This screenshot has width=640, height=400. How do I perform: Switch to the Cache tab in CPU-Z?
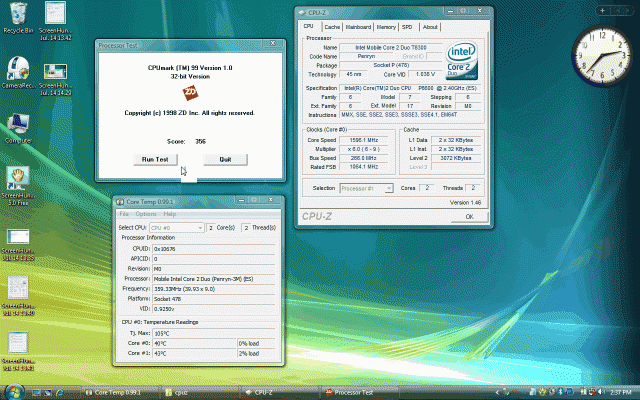[332, 27]
